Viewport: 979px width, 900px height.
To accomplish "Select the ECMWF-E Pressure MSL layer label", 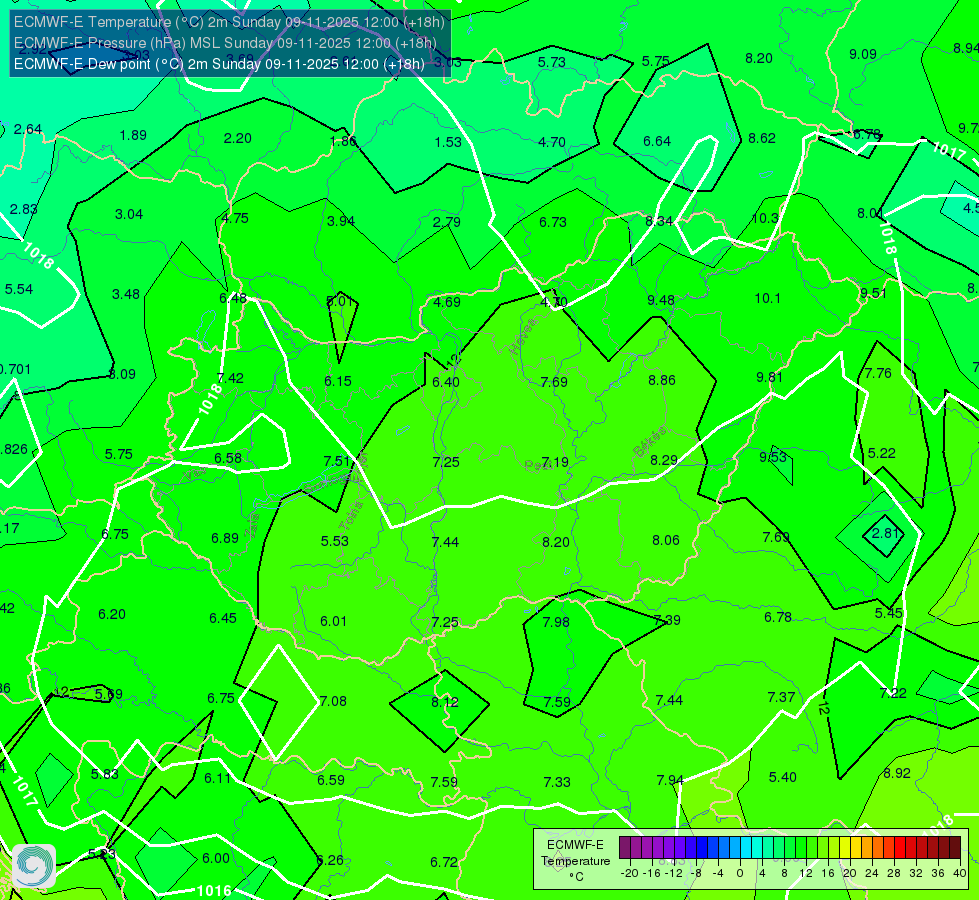I will tap(225, 43).
